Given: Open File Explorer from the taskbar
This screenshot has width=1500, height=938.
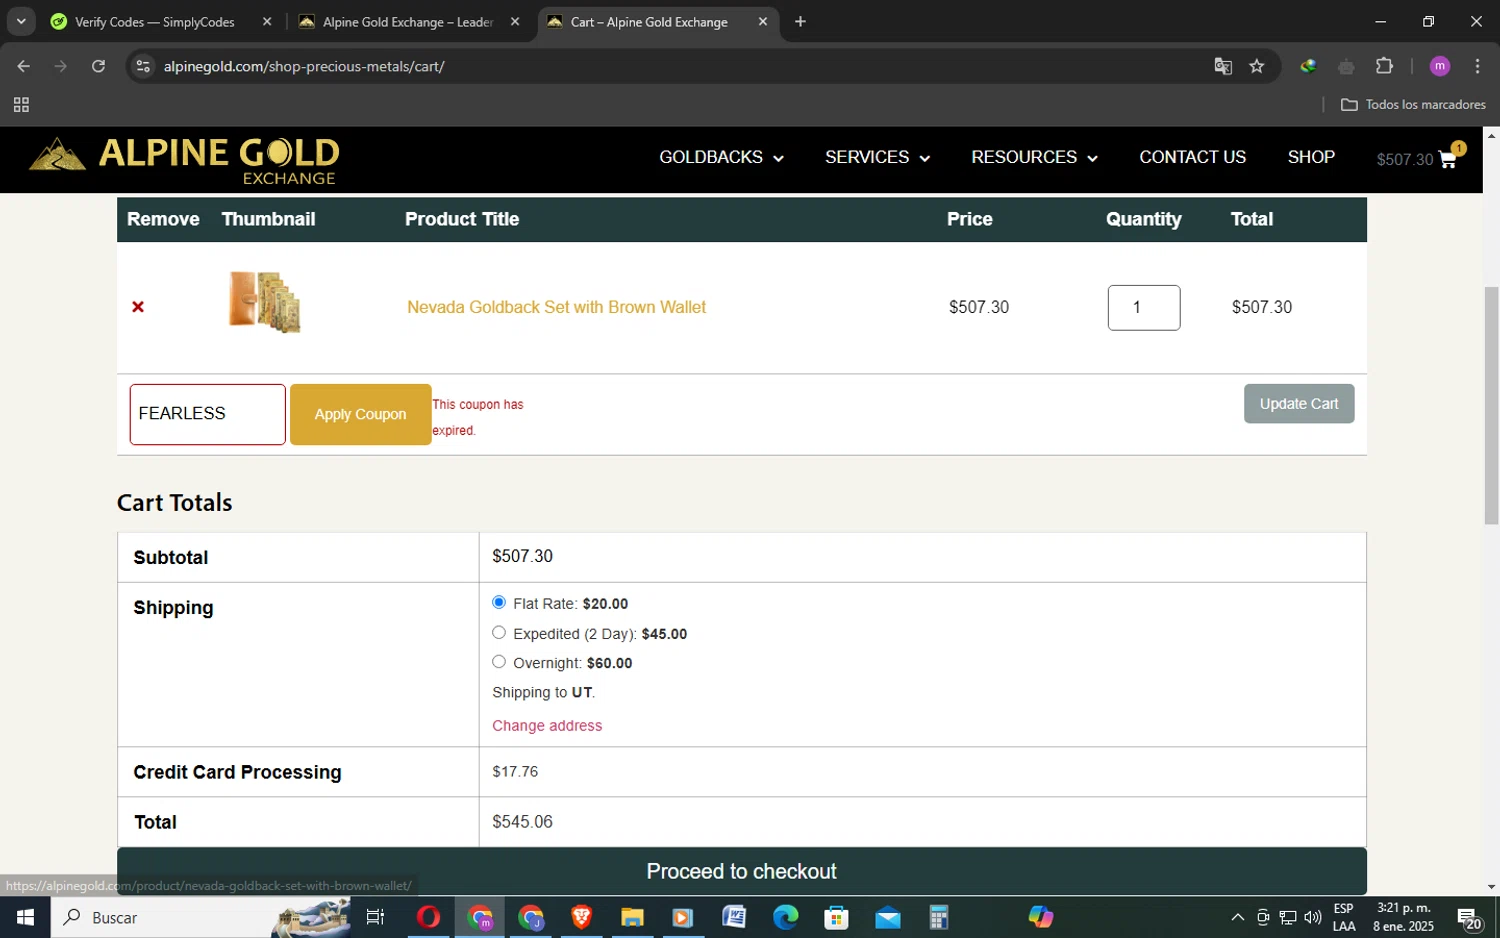Looking at the screenshot, I should [x=632, y=917].
